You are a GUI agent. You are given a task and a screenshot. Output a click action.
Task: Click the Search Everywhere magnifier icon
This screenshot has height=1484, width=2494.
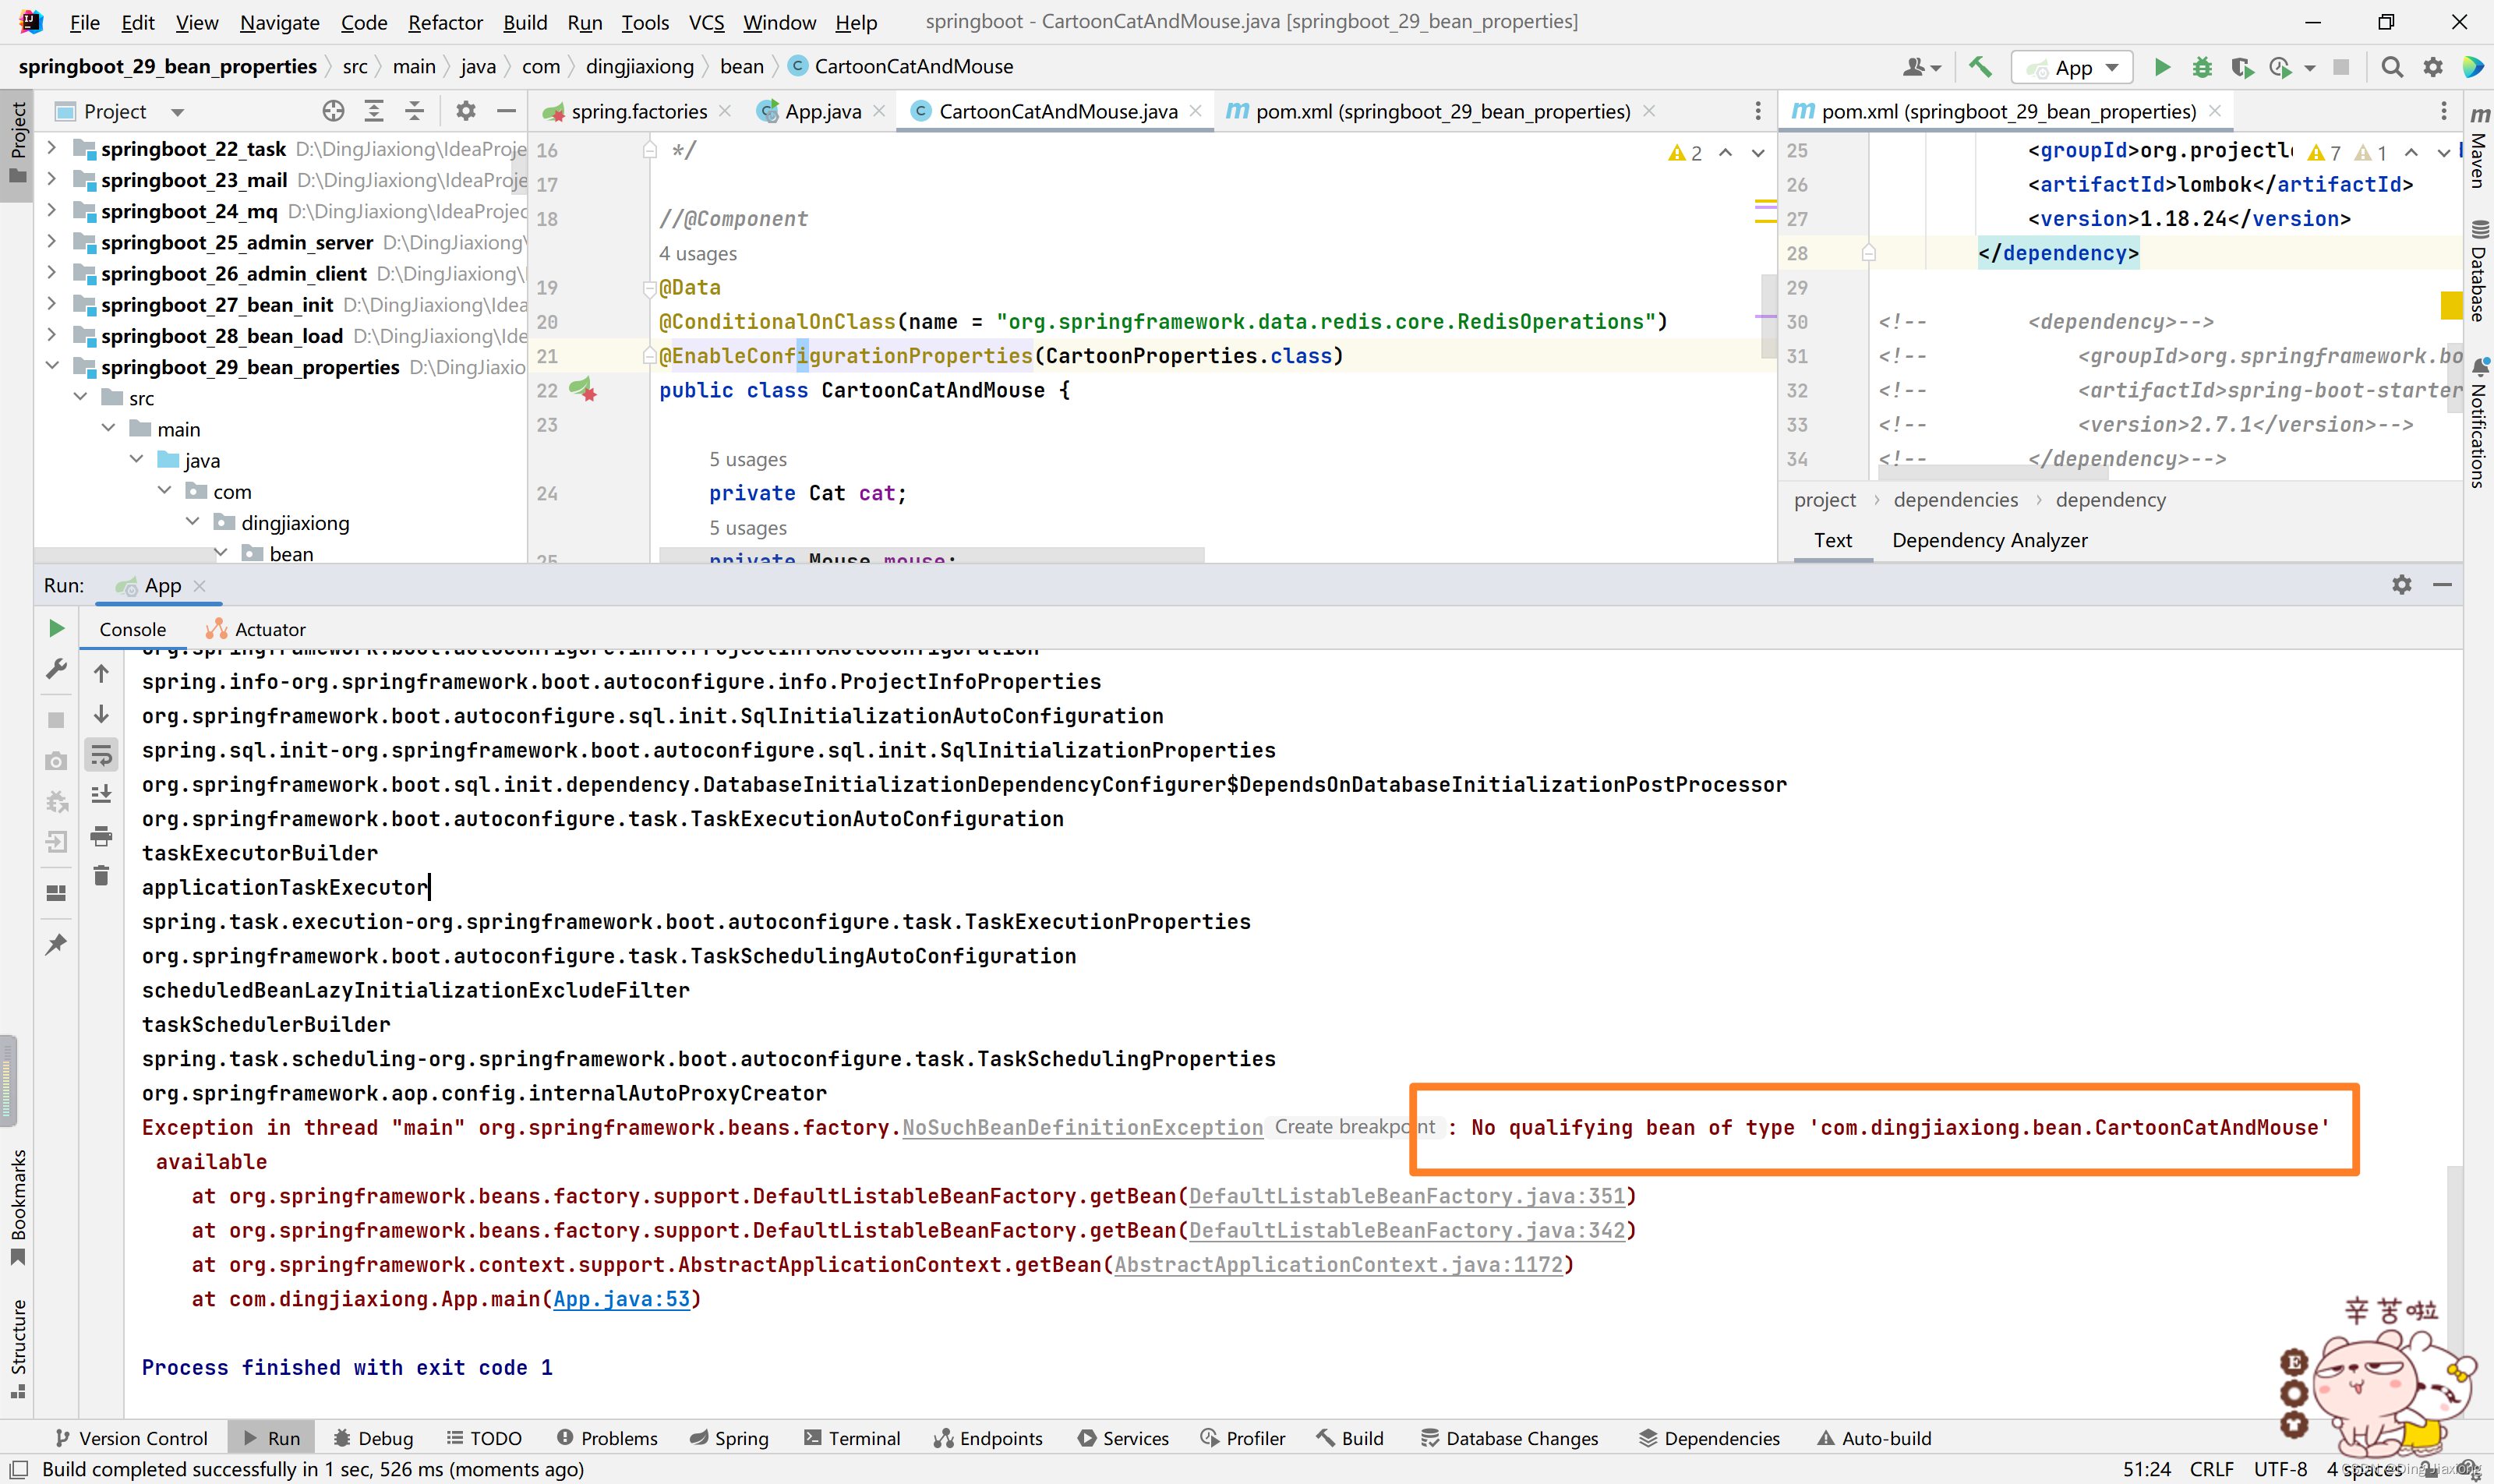coord(2391,67)
